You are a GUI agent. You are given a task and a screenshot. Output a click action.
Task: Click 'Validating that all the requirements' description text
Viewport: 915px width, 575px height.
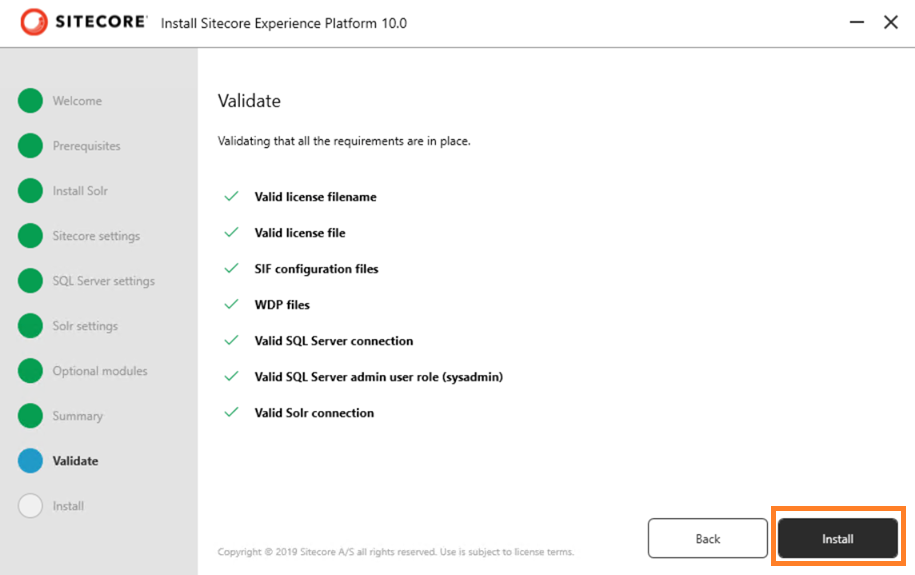coord(344,141)
